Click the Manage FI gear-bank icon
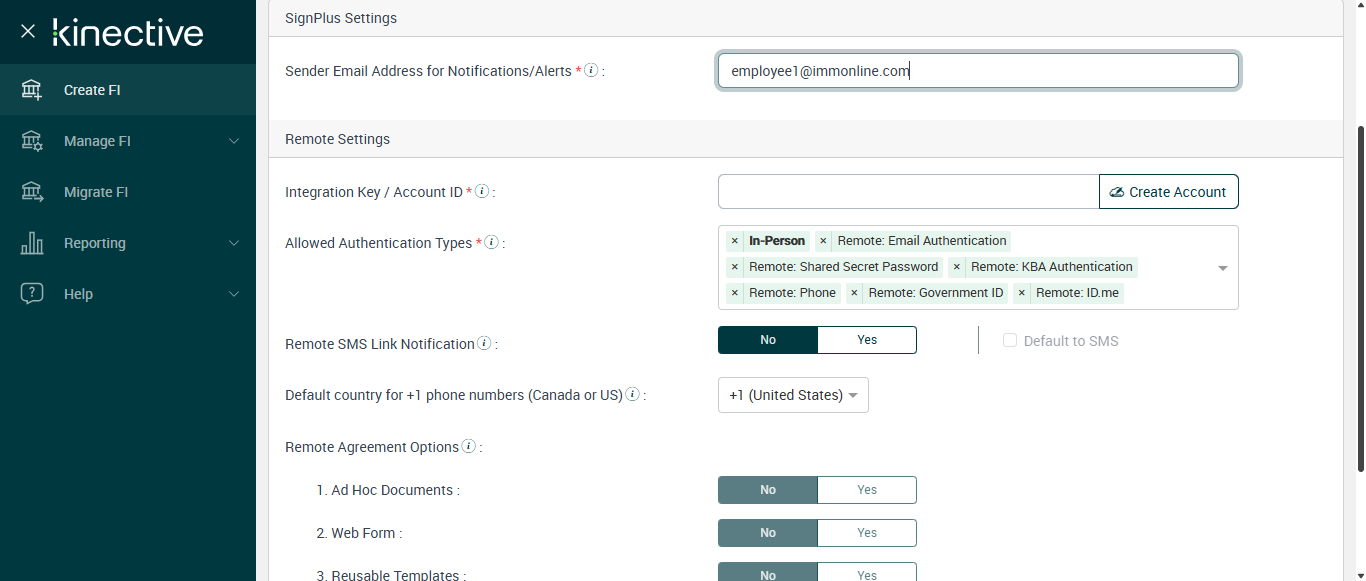 [x=32, y=141]
